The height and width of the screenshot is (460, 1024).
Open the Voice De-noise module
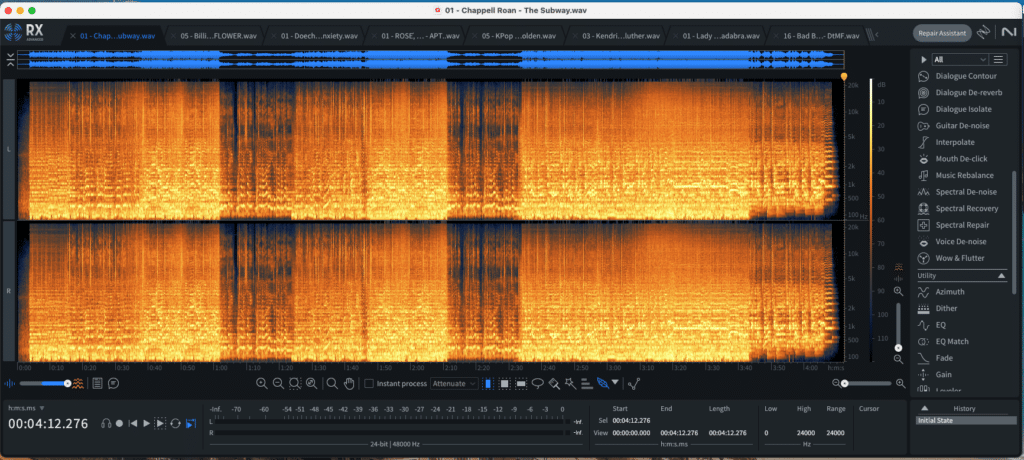951,242
